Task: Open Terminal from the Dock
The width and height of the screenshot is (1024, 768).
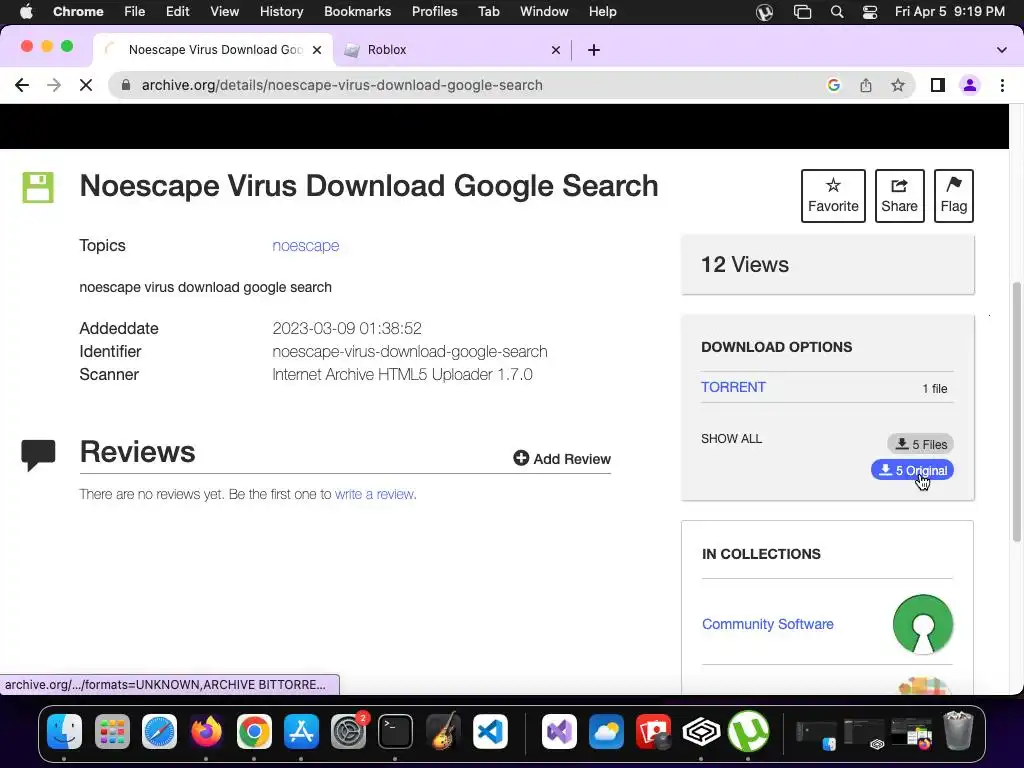Action: [x=396, y=731]
